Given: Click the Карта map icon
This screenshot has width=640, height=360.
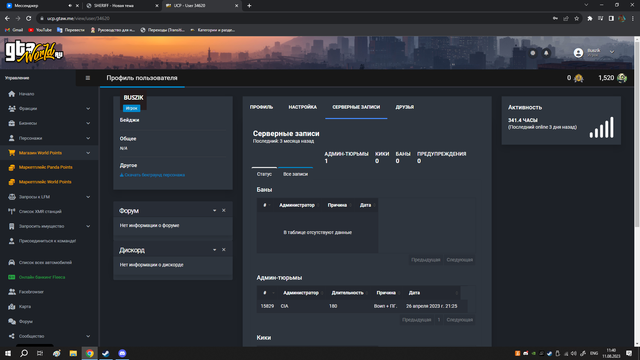Looking at the screenshot, I should coord(11,307).
